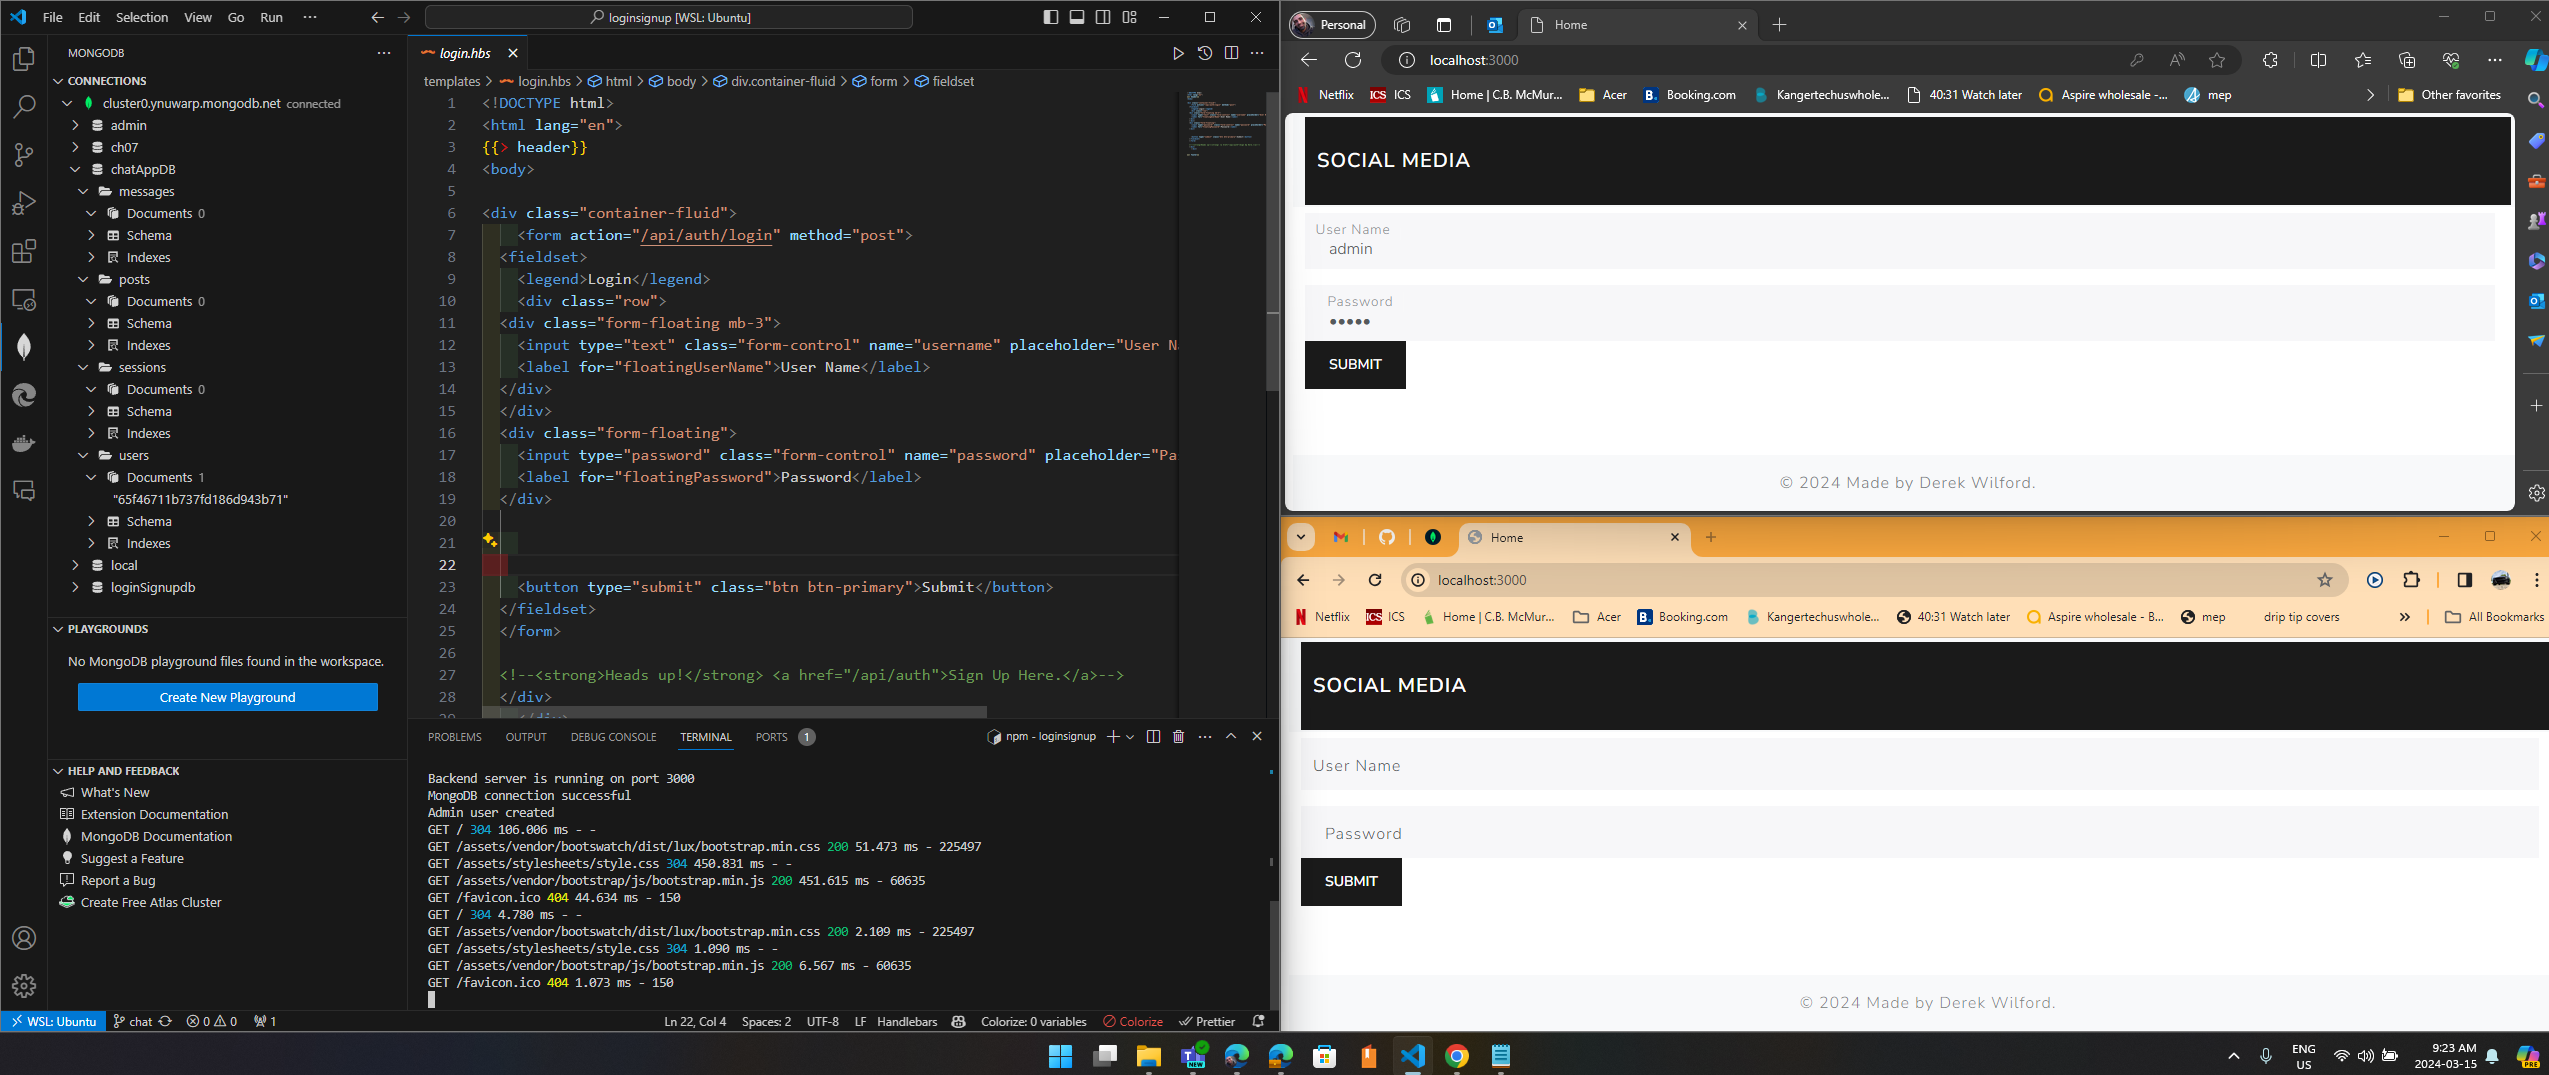This screenshot has width=2549, height=1075.
Task: Switch to the DEBUG CONSOLE tab
Action: (x=614, y=737)
